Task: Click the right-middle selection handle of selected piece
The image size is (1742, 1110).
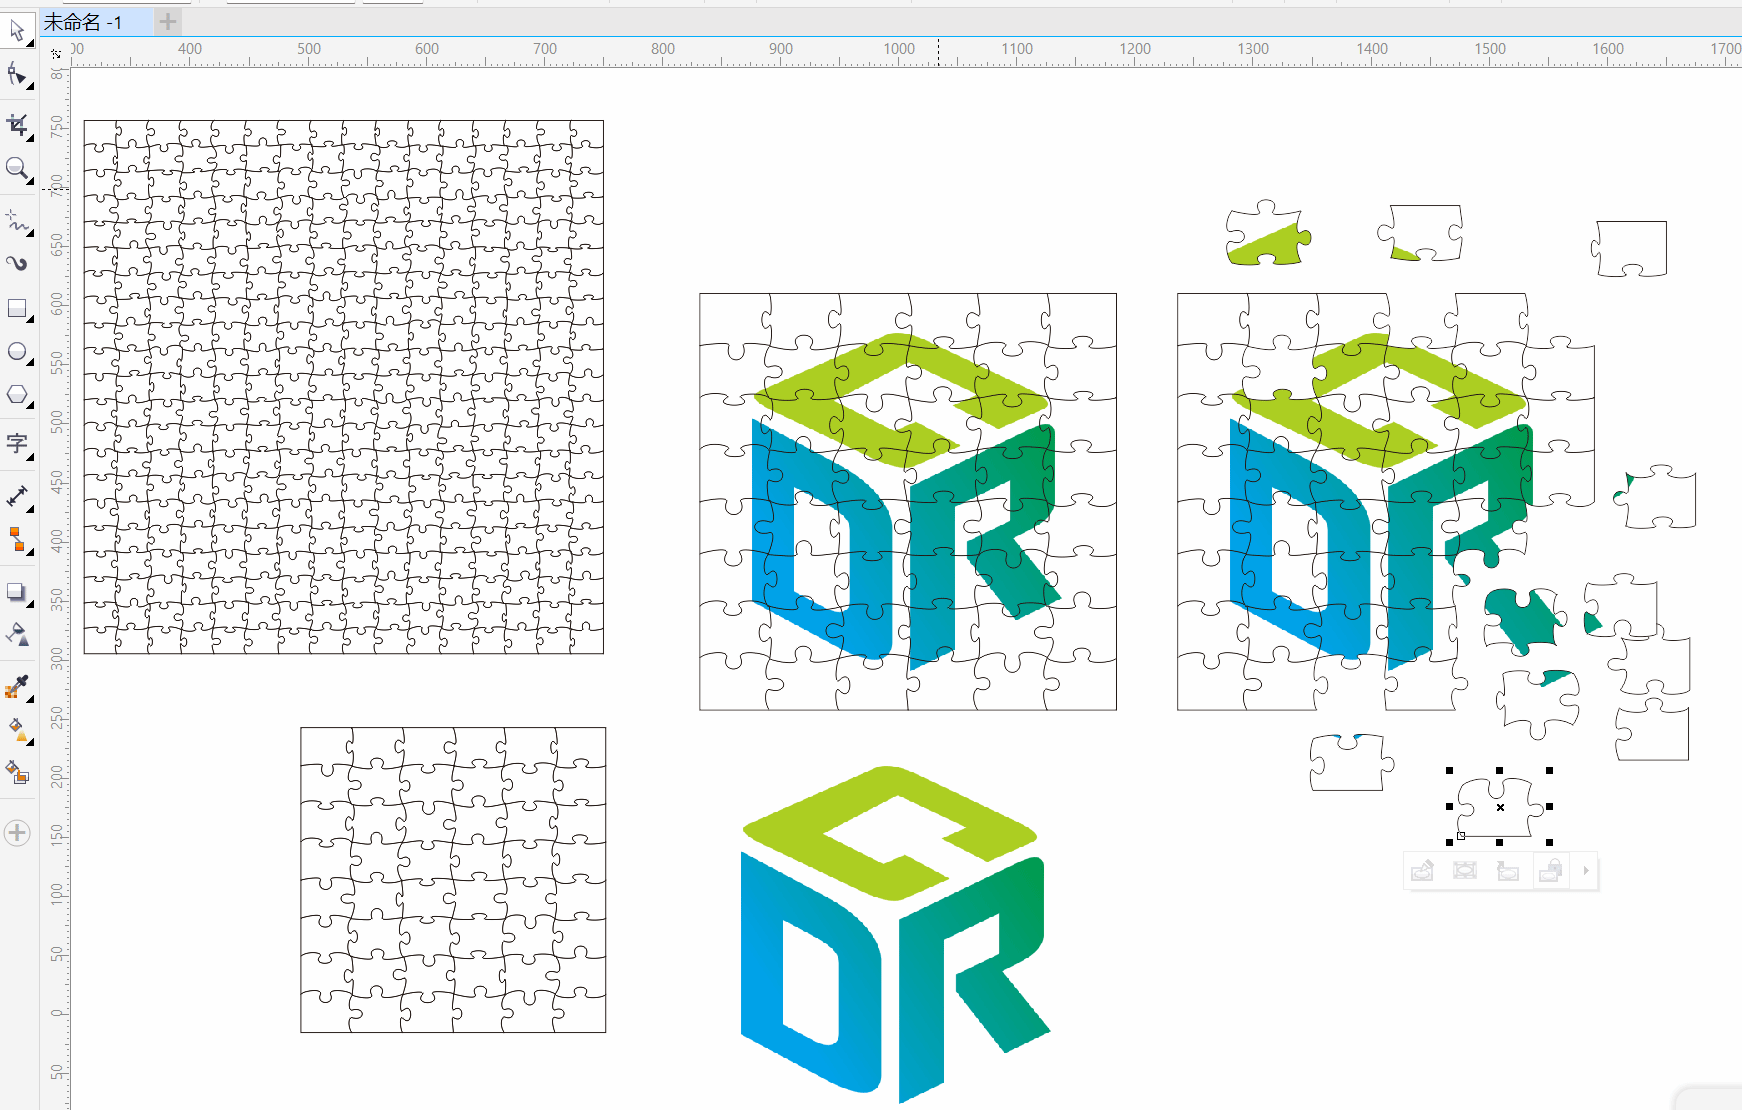Action: click(1550, 806)
